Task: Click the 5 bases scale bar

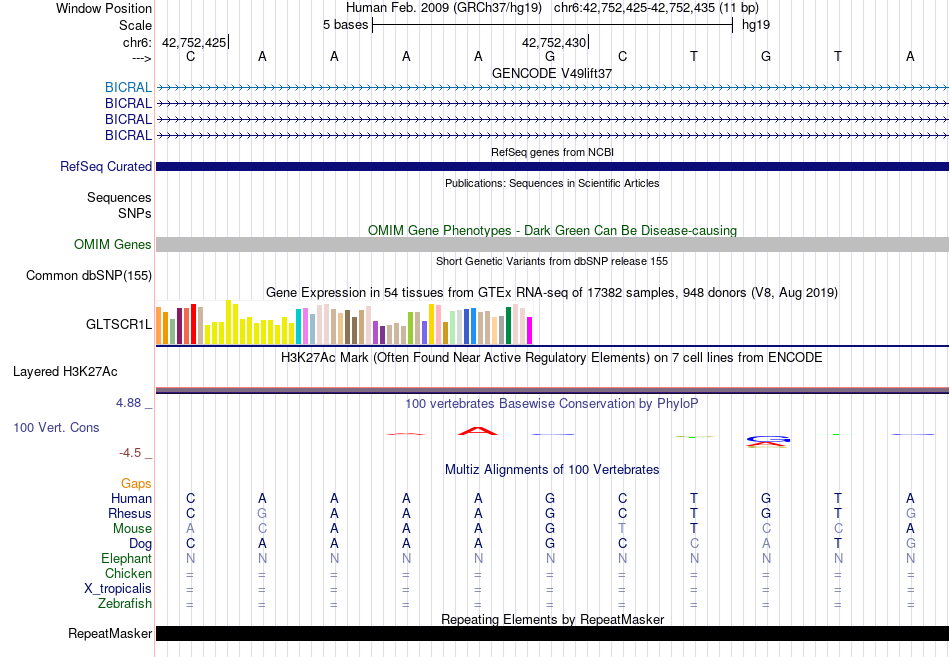Action: point(552,25)
